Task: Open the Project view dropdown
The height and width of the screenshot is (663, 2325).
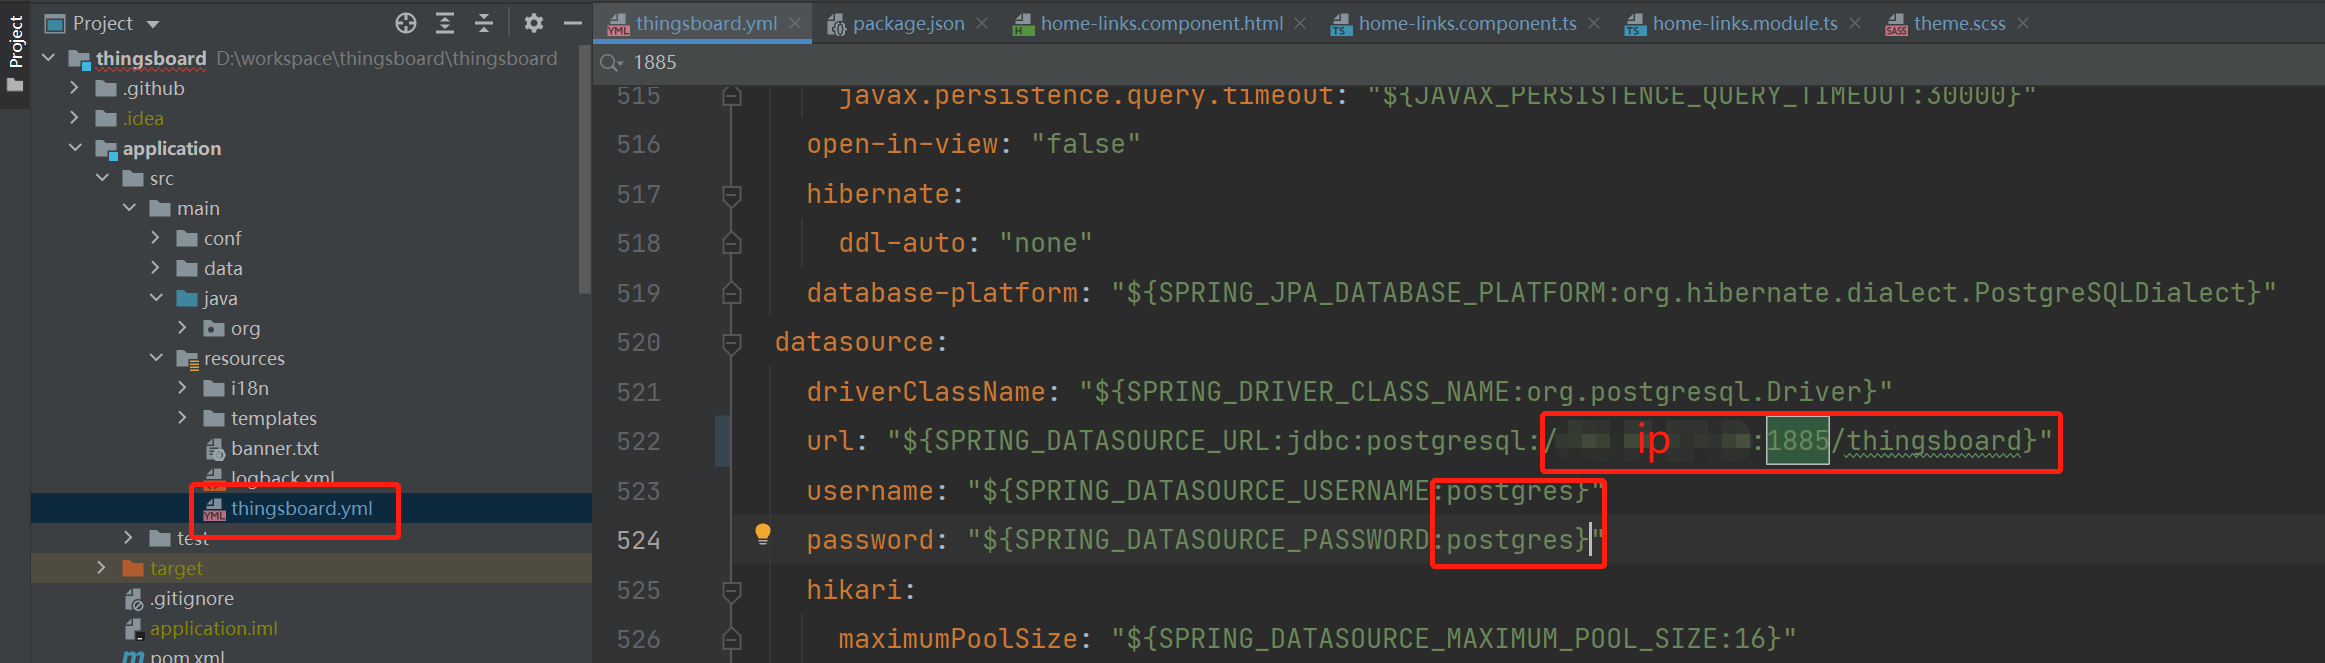Action: 153,24
